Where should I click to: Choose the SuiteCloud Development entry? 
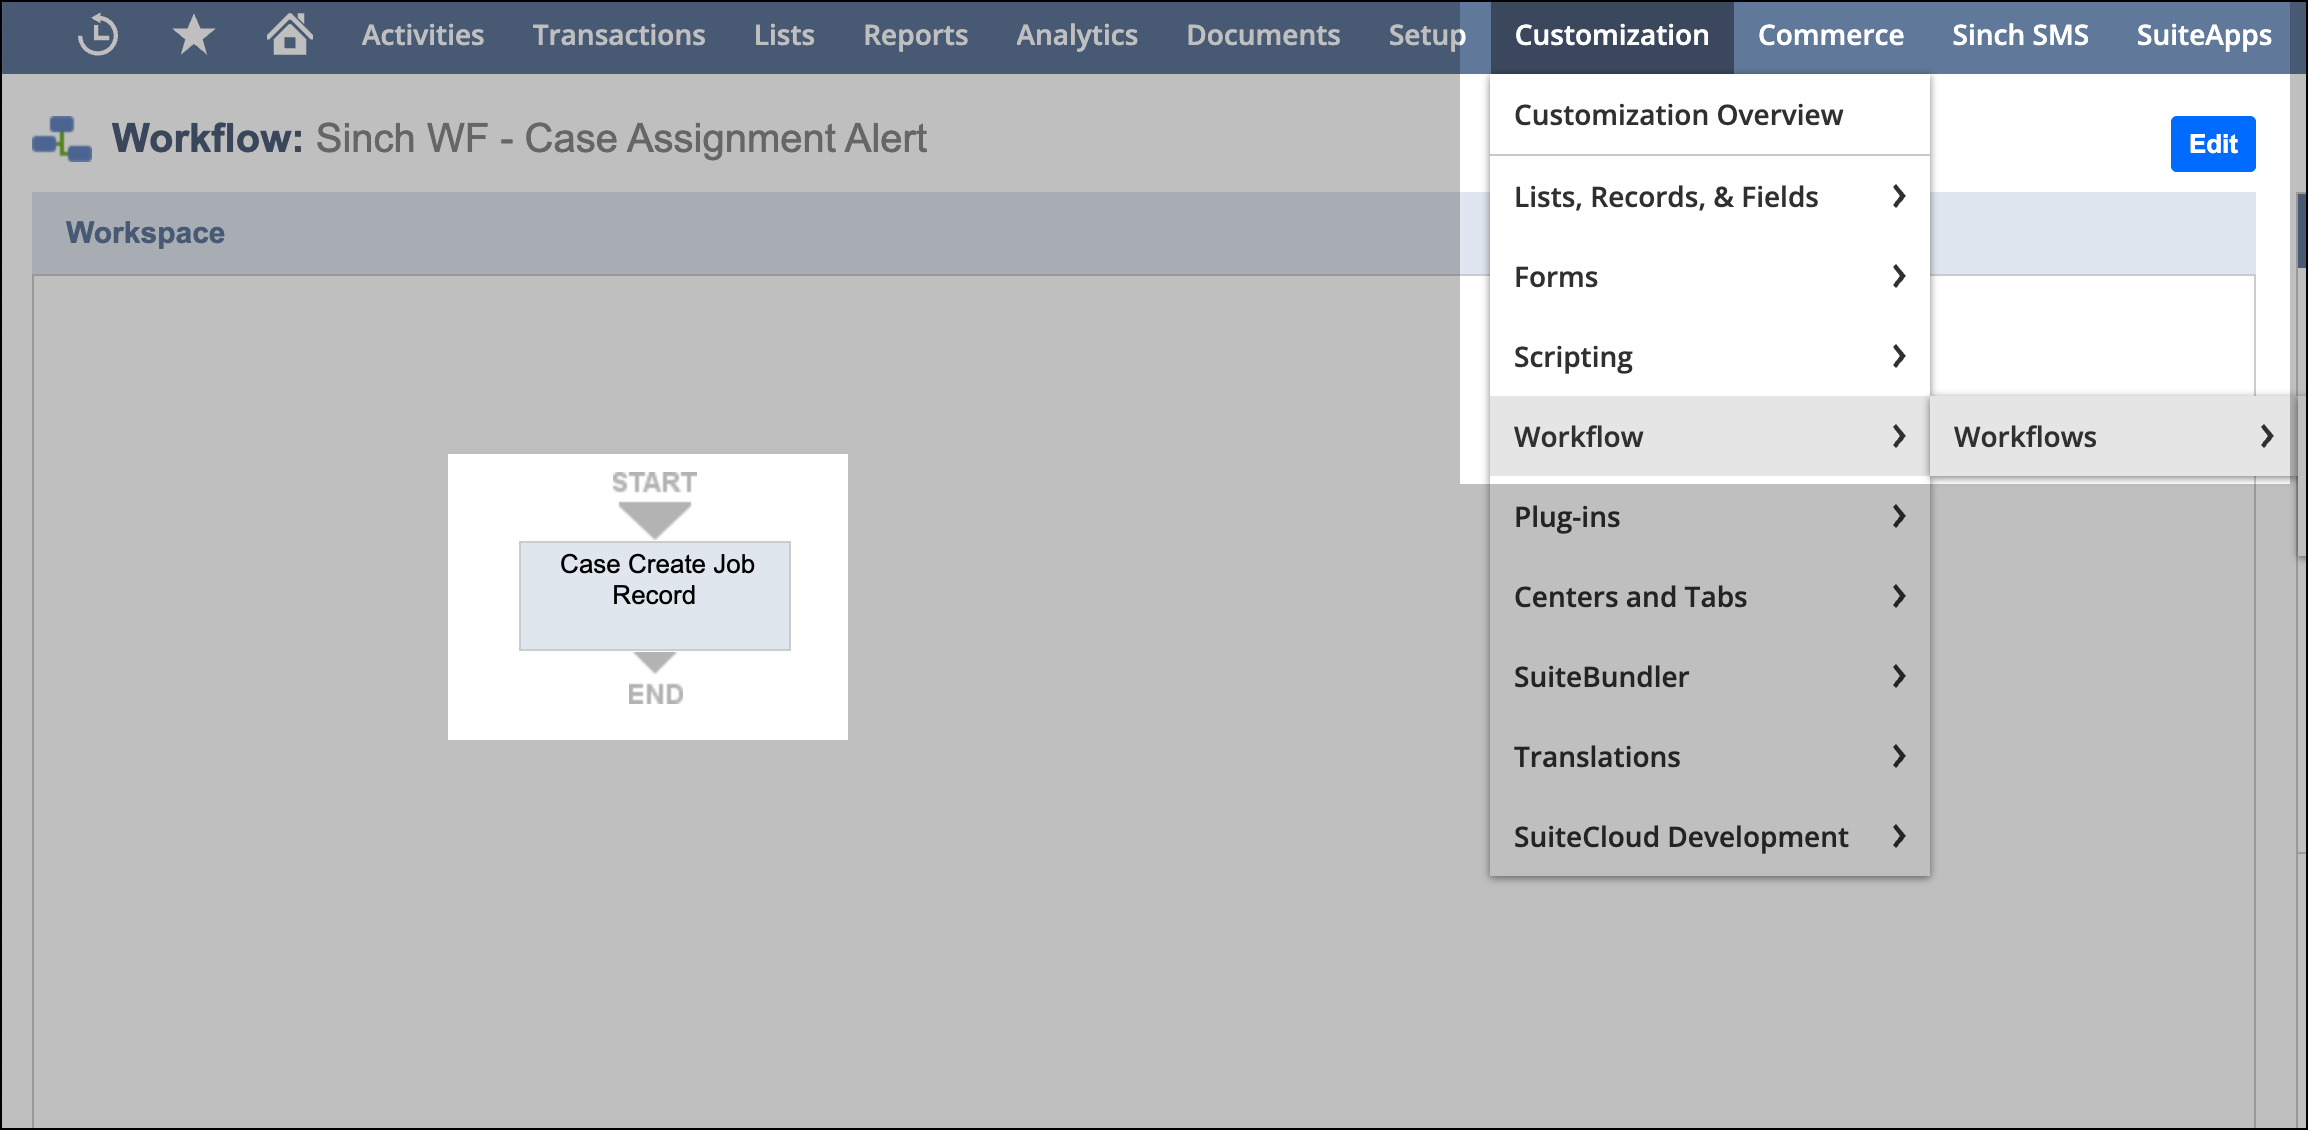pyautogui.click(x=1709, y=836)
